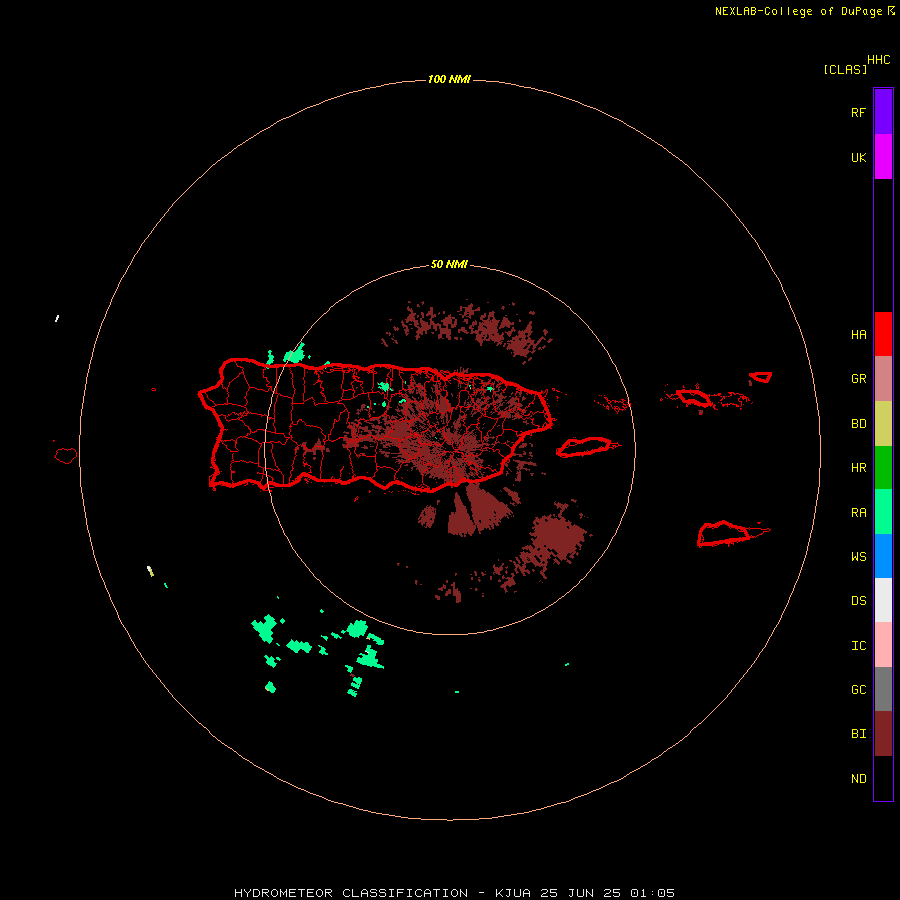The height and width of the screenshot is (900, 900).
Task: Click the BI legend label
Action: [858, 734]
